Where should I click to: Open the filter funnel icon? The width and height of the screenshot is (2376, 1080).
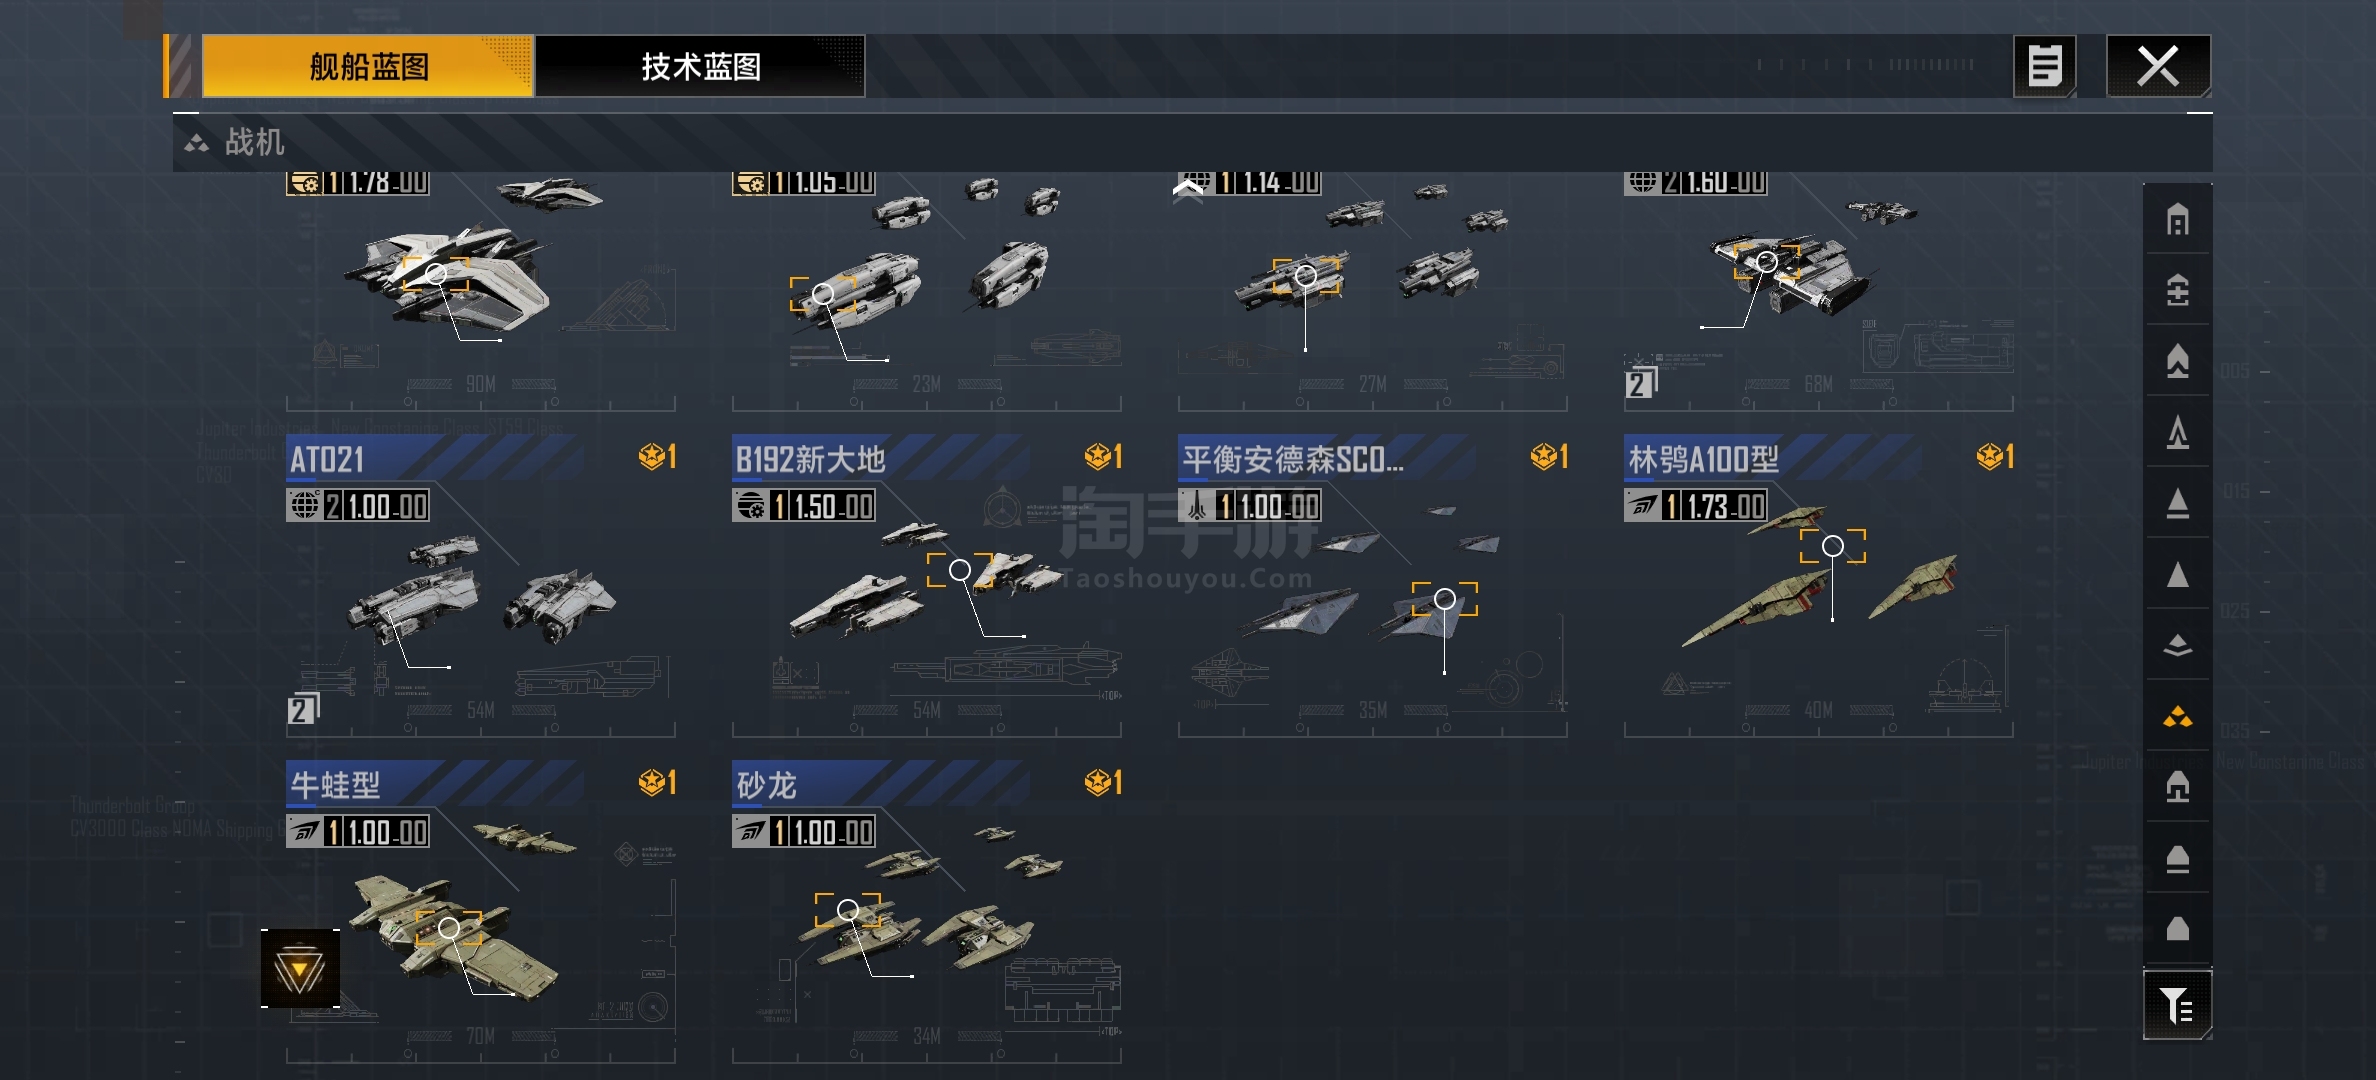tap(2177, 1005)
